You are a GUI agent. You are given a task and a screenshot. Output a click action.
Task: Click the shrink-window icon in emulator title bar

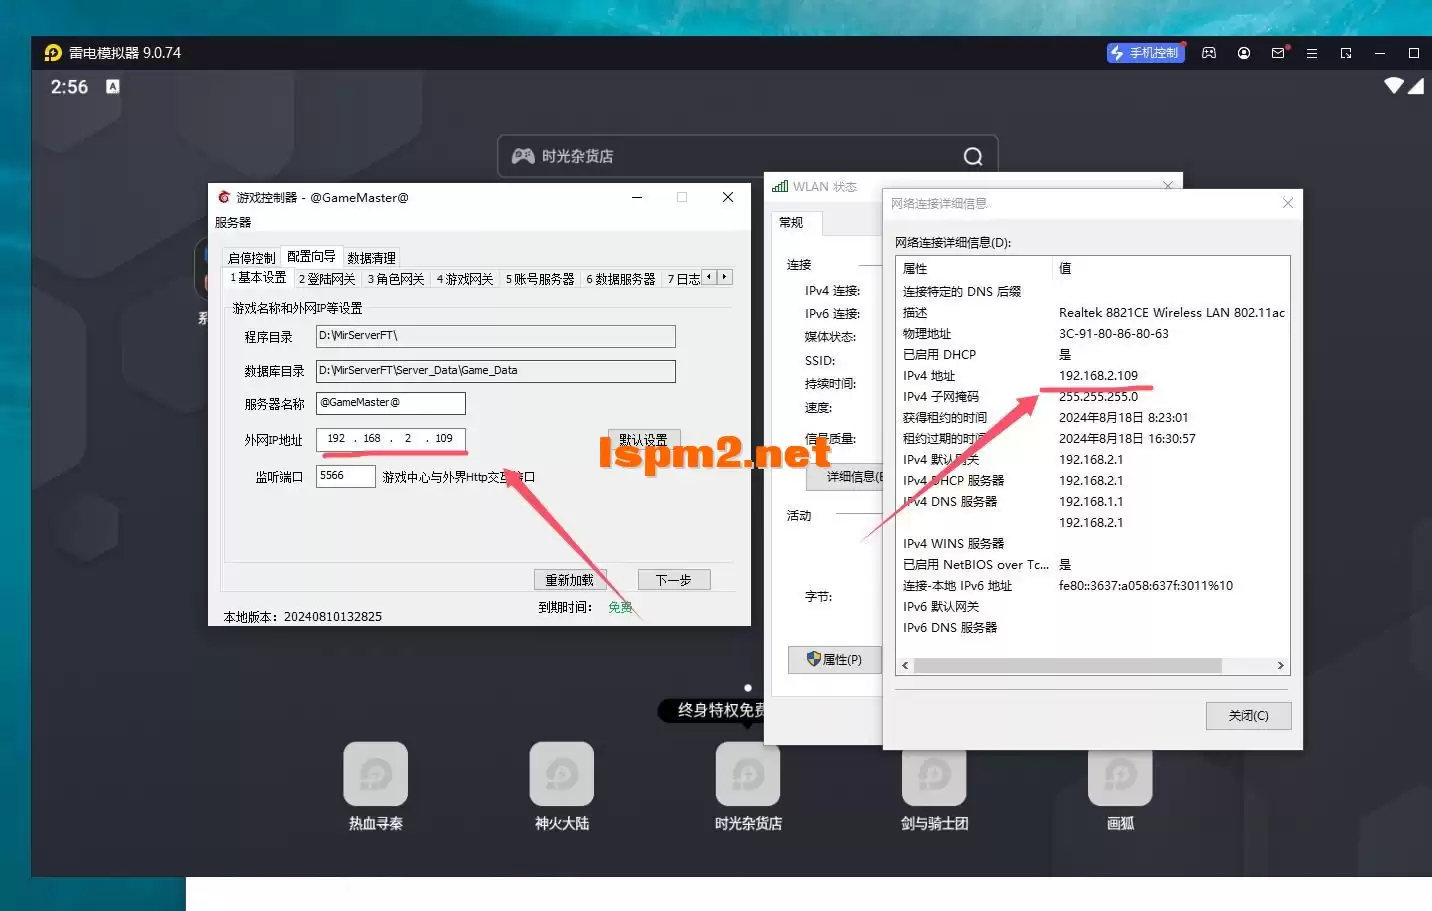pyautogui.click(x=1346, y=53)
